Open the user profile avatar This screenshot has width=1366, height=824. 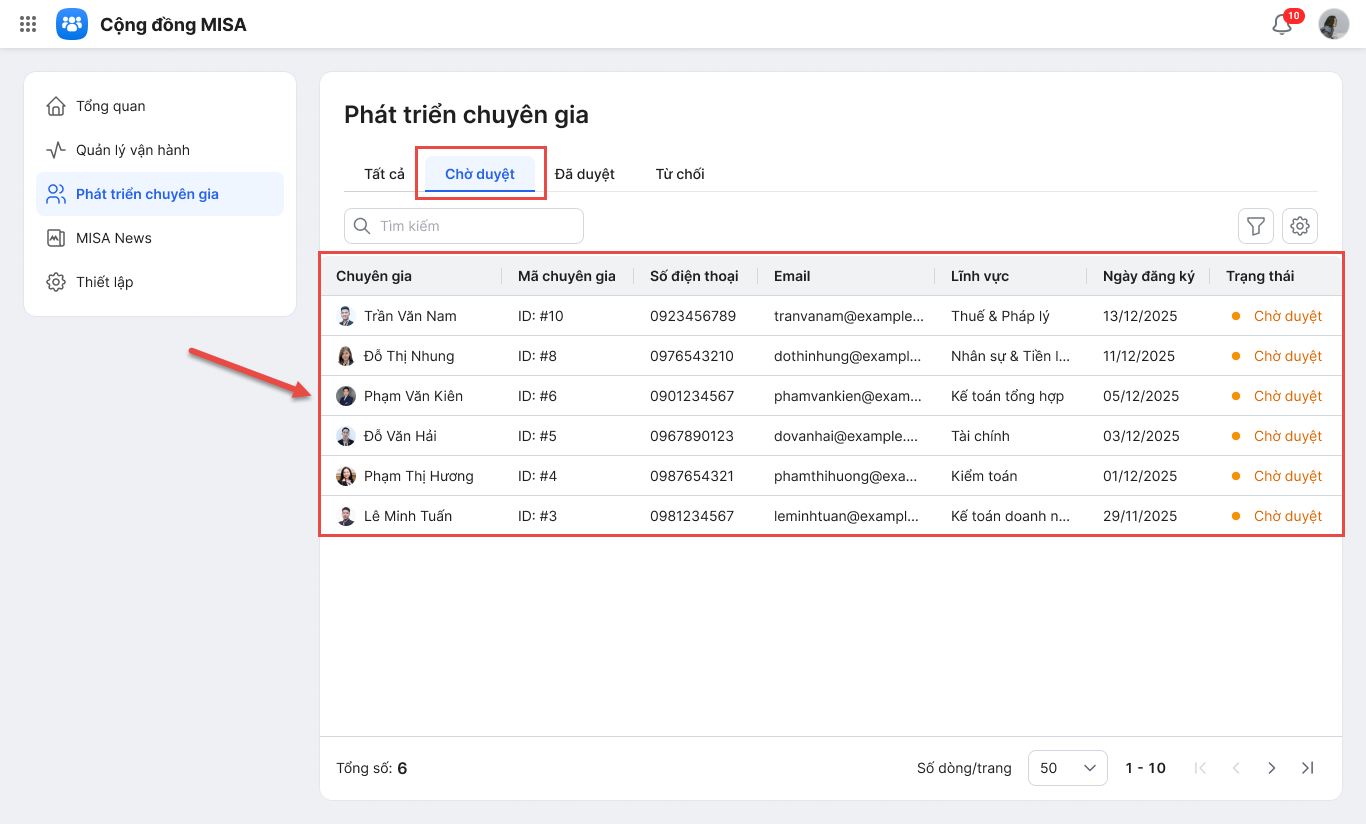pos(1334,24)
